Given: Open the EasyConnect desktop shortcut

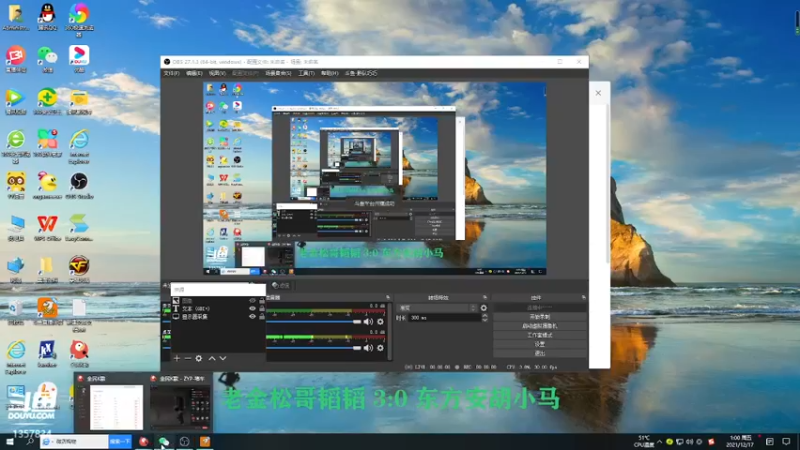Looking at the screenshot, I should click(x=79, y=228).
